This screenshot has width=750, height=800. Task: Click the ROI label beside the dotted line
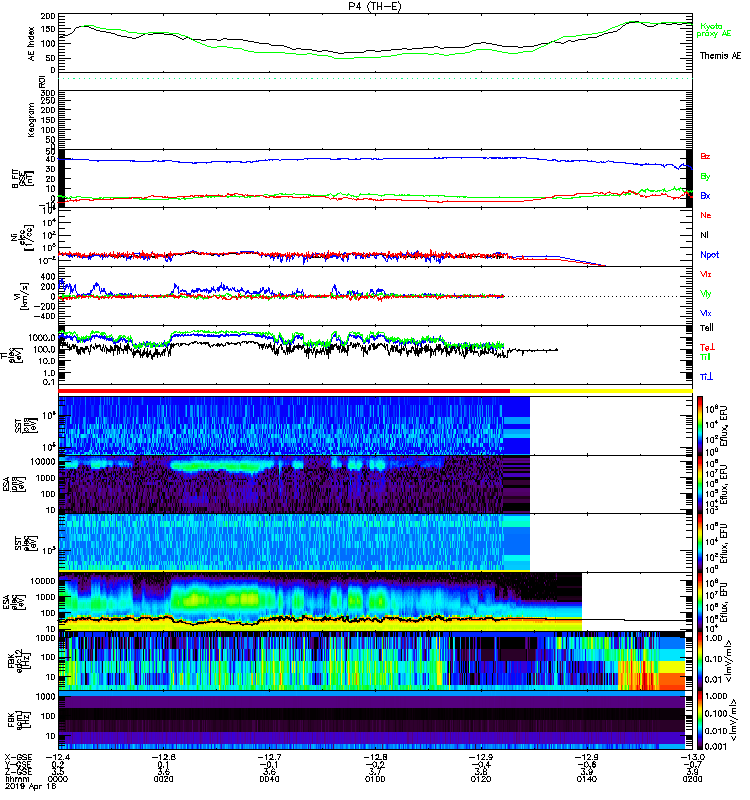coord(42,81)
